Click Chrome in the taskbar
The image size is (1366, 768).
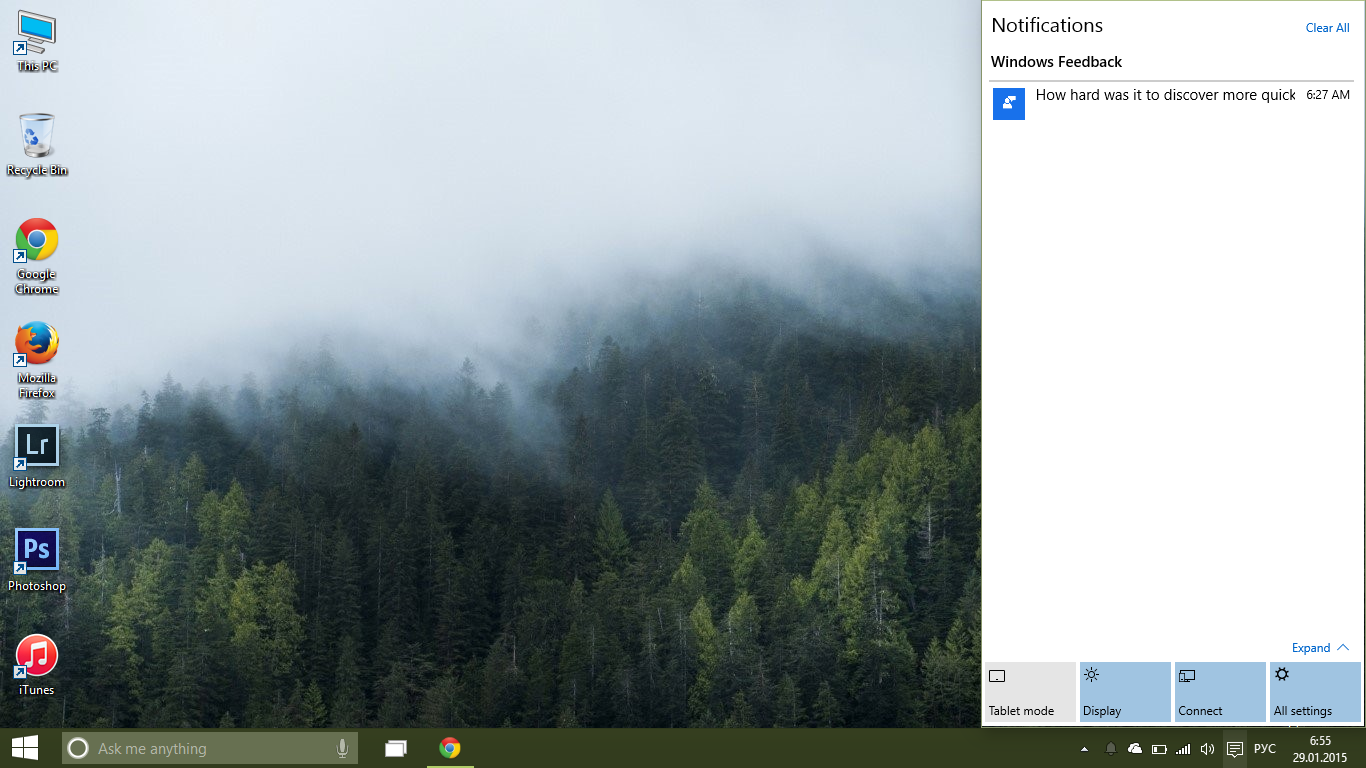pos(450,748)
